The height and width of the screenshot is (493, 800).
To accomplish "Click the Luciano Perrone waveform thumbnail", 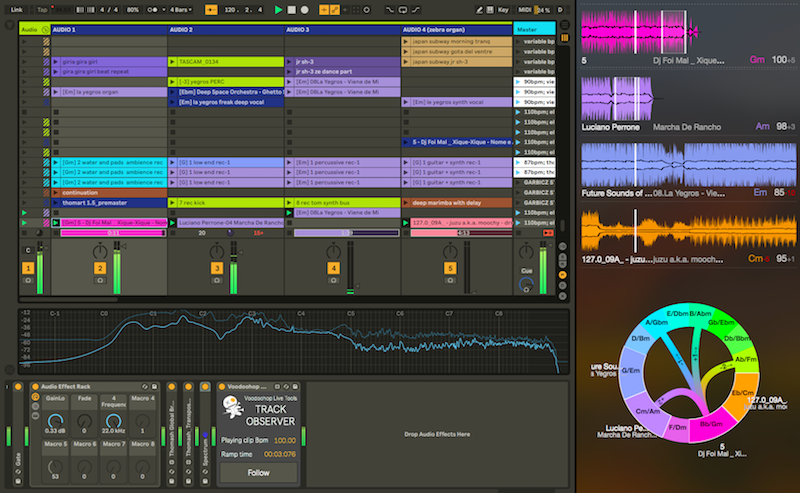I will pos(617,98).
